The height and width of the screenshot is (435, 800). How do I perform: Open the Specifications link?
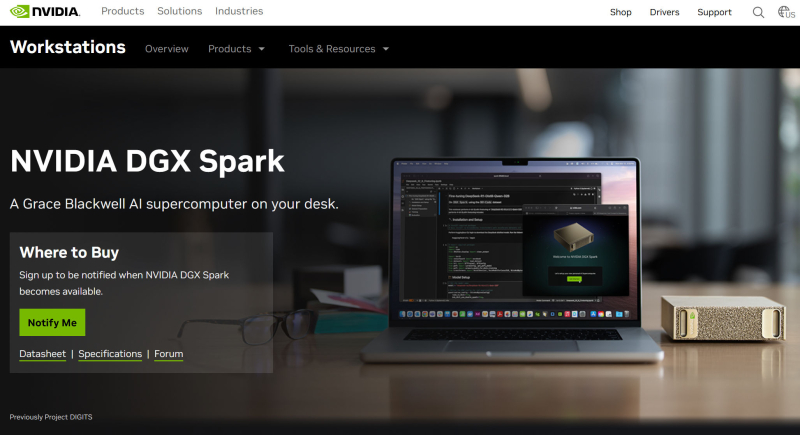click(110, 354)
